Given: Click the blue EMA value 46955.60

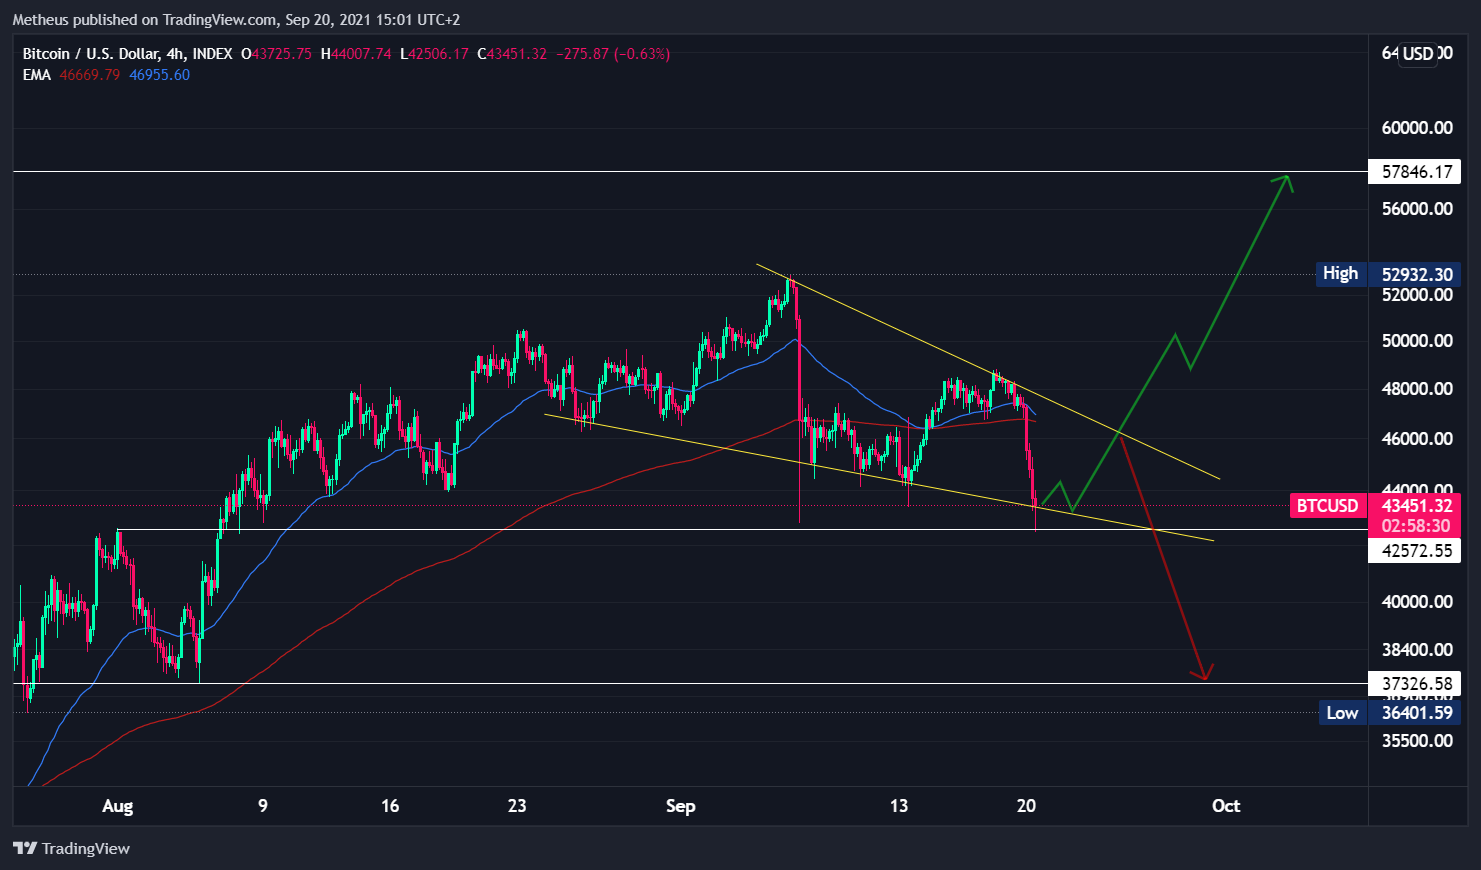Looking at the screenshot, I should coord(159,75).
